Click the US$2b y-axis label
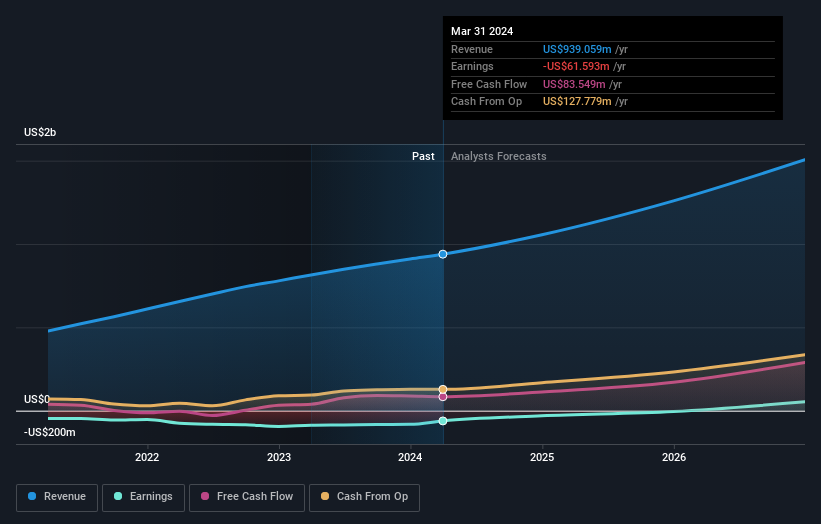 click(x=40, y=132)
